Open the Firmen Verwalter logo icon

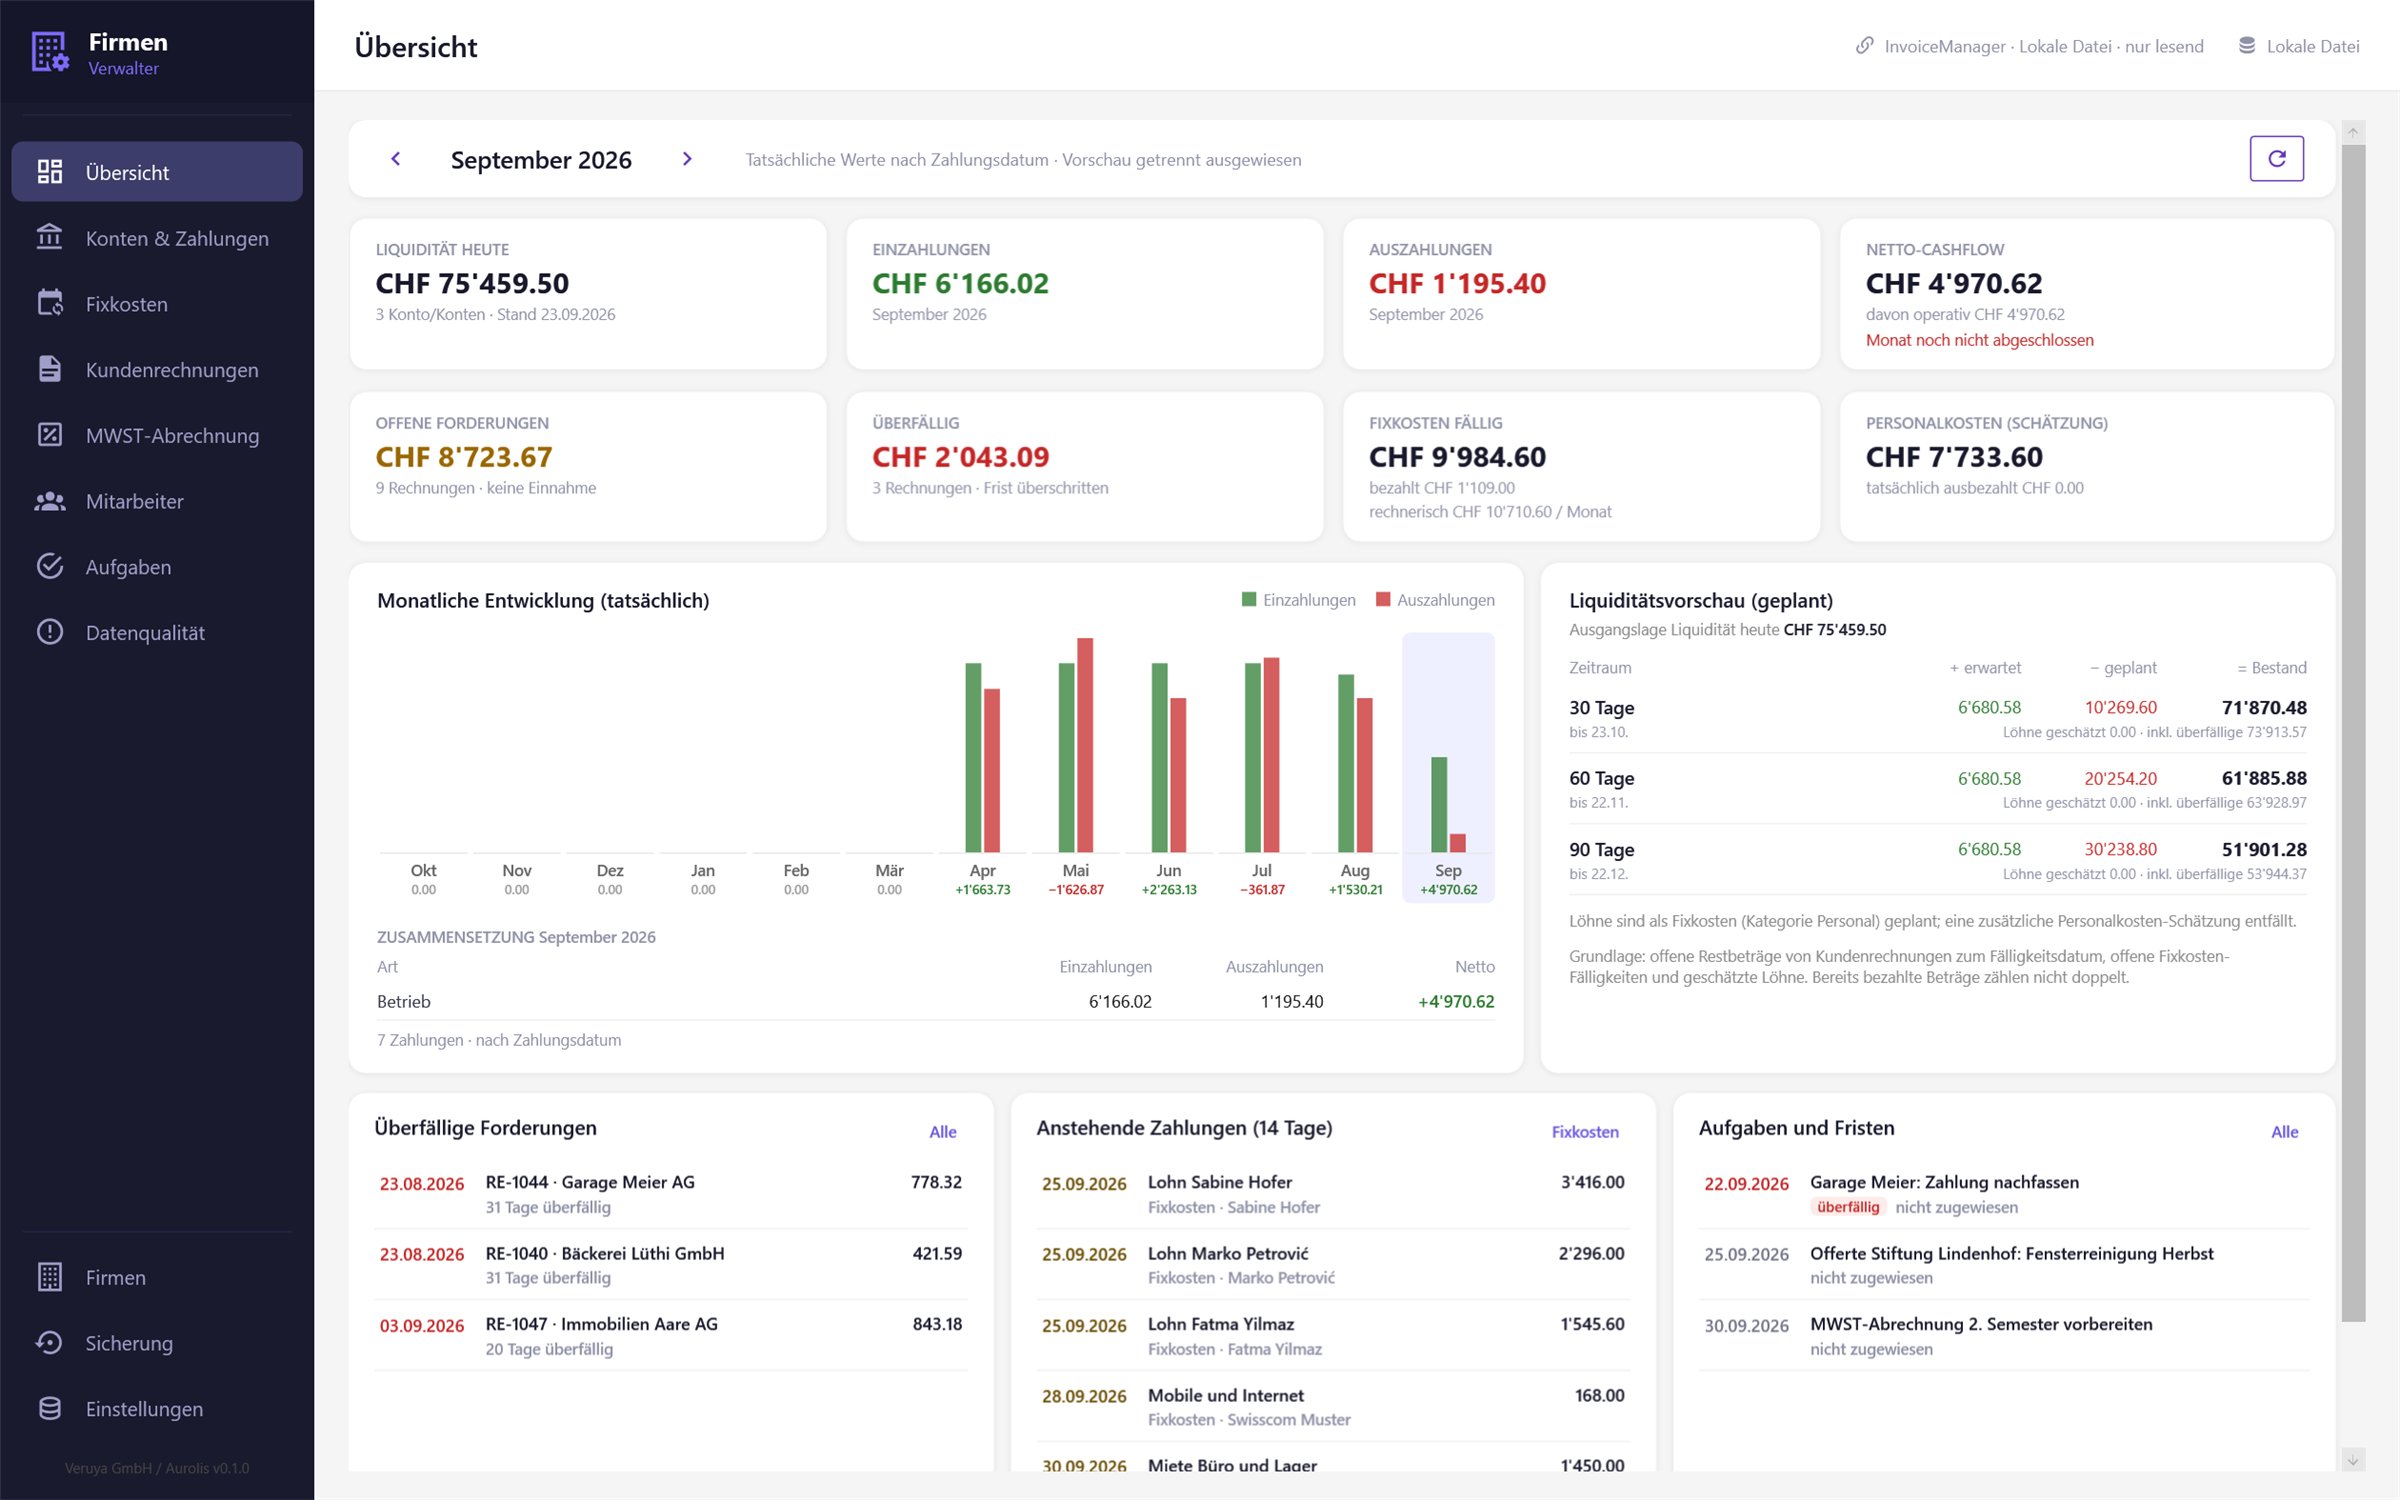click(x=50, y=52)
